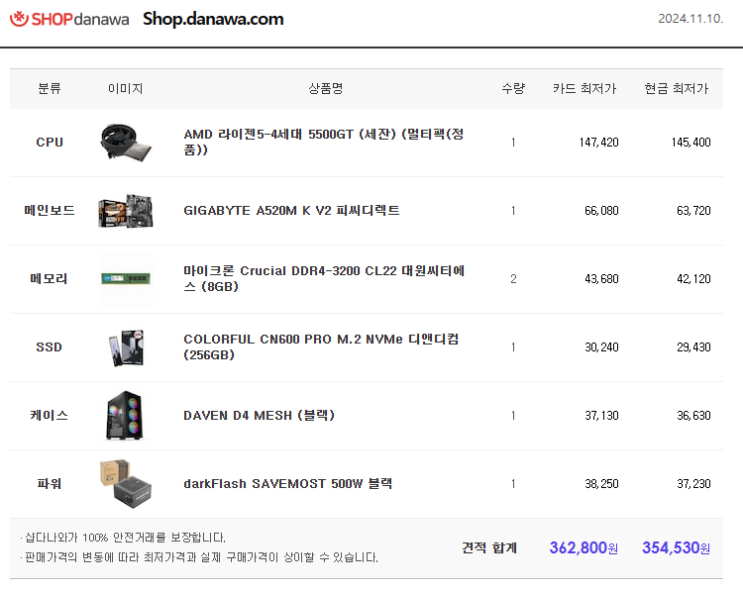Click the memory cash price 42,120
Screen dimensions: 743x591
pyautogui.click(x=694, y=279)
